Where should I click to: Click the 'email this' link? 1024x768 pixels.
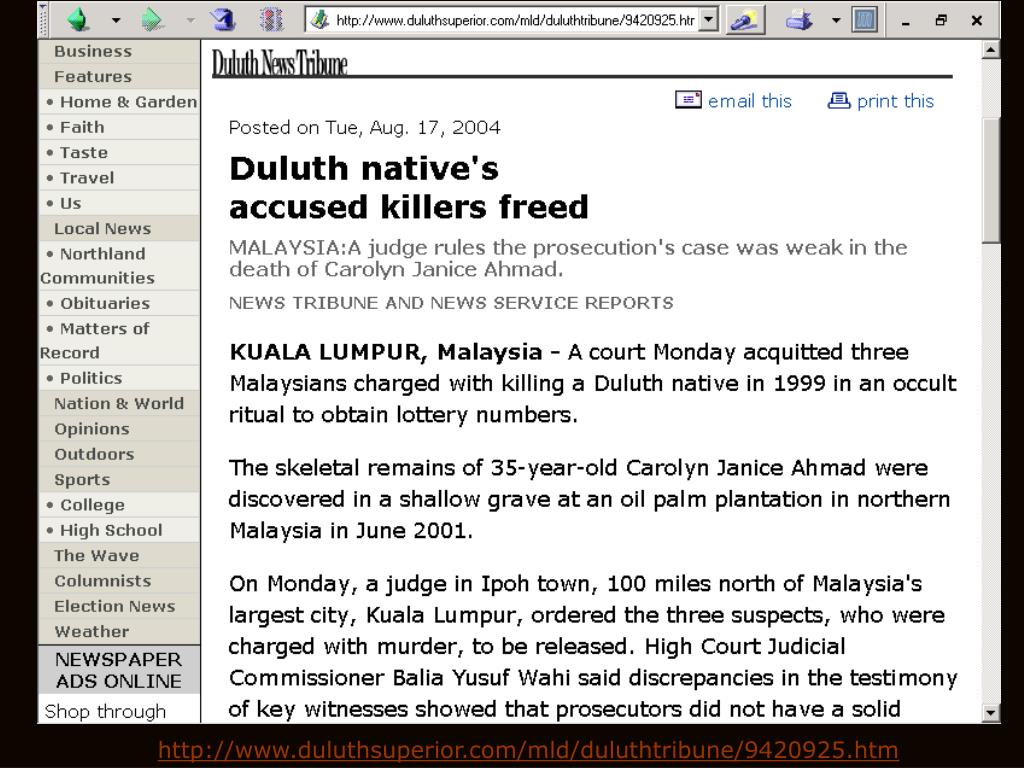pyautogui.click(x=750, y=101)
